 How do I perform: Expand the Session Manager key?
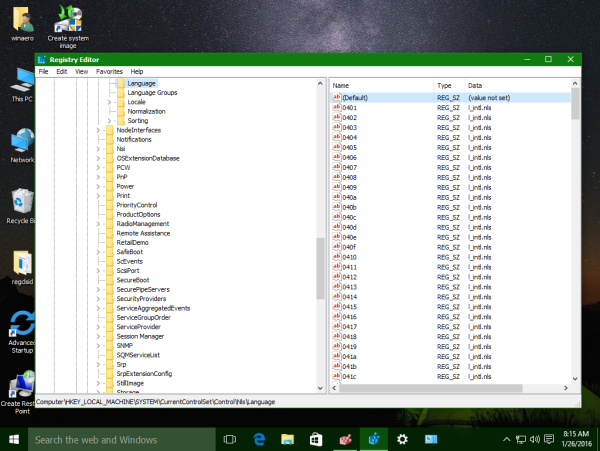pos(98,337)
